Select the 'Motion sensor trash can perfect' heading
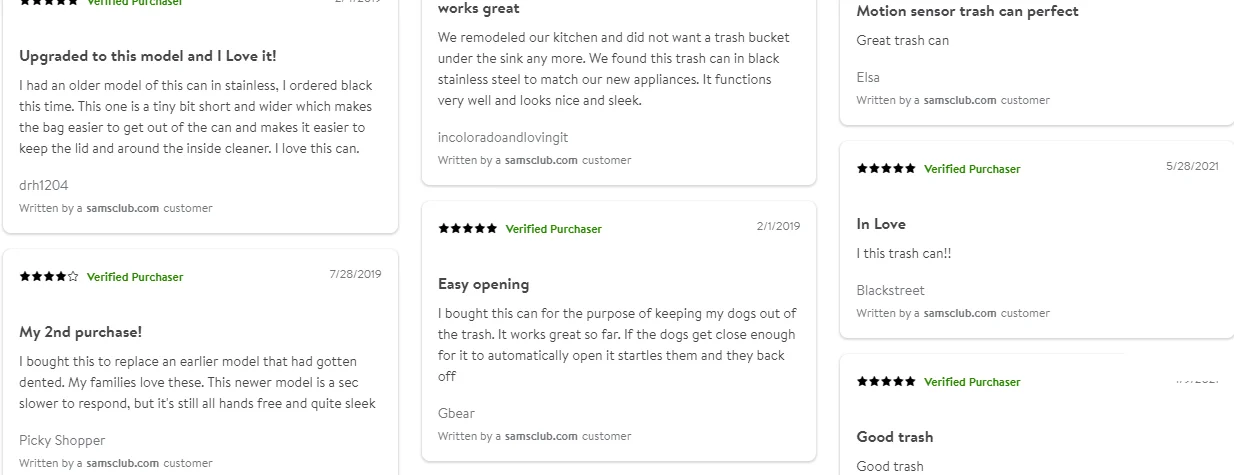 (x=967, y=11)
